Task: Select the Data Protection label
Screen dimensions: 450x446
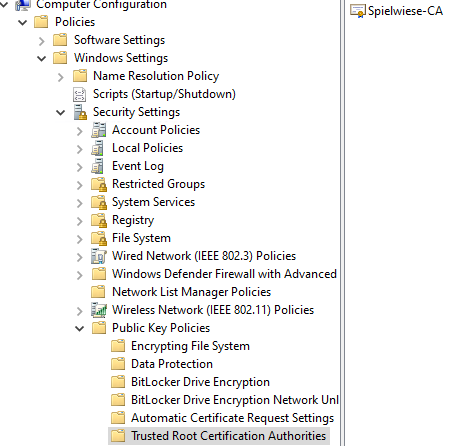Action: pyautogui.click(x=172, y=364)
